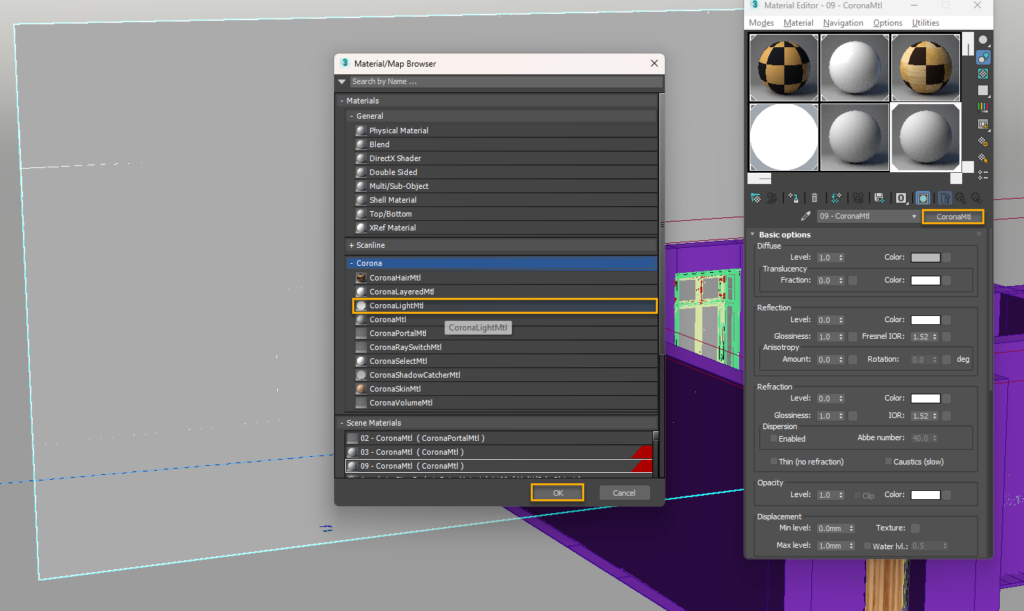The image size is (1024, 611).
Task: Enable Thin (no refraction) checkbox
Action: [774, 462]
